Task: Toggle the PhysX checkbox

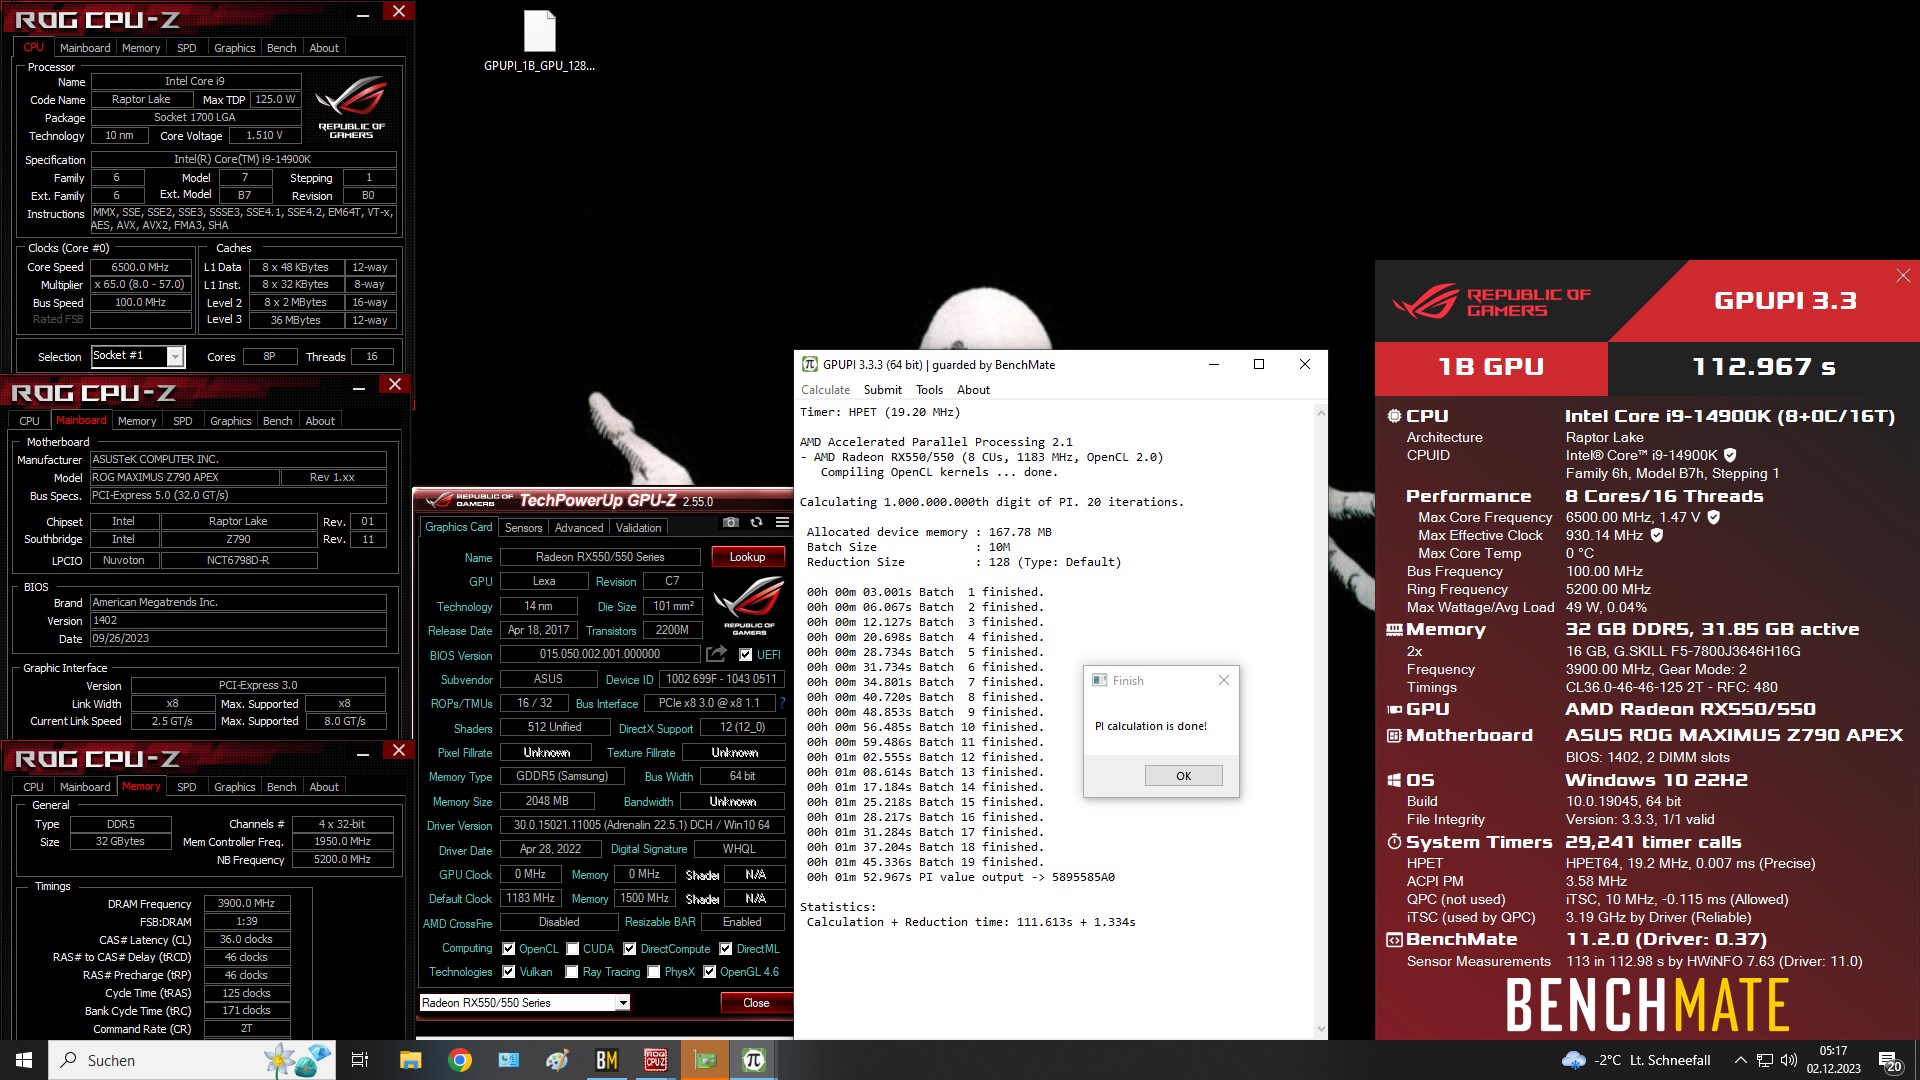Action: coord(654,972)
